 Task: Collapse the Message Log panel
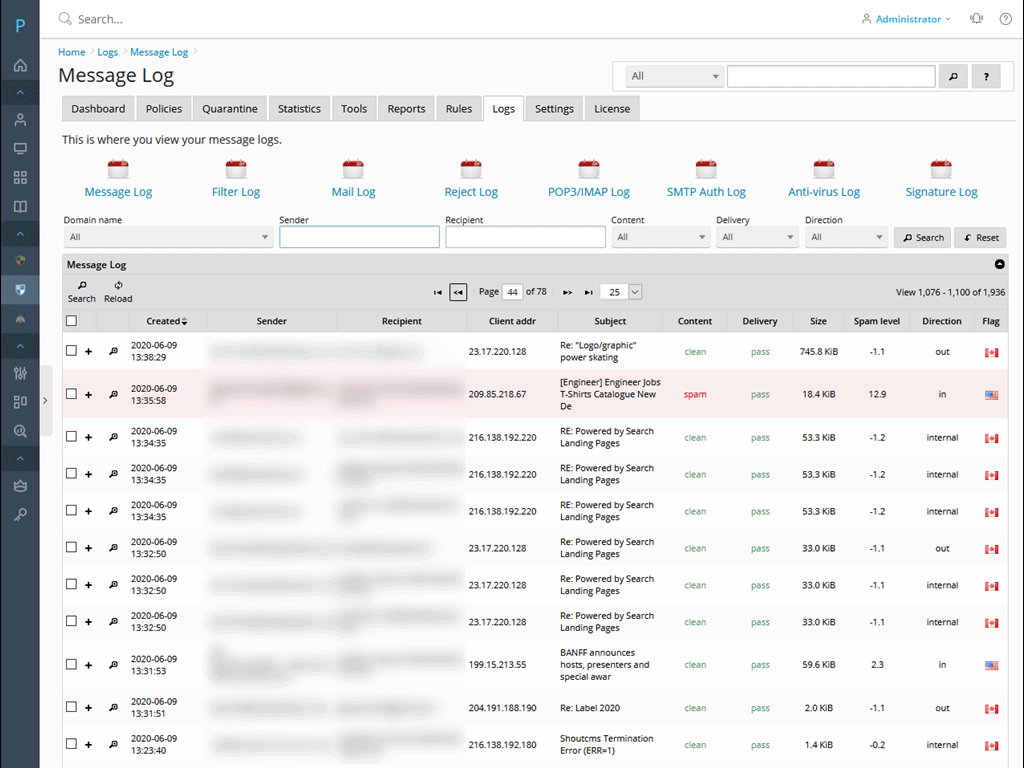point(1000,264)
